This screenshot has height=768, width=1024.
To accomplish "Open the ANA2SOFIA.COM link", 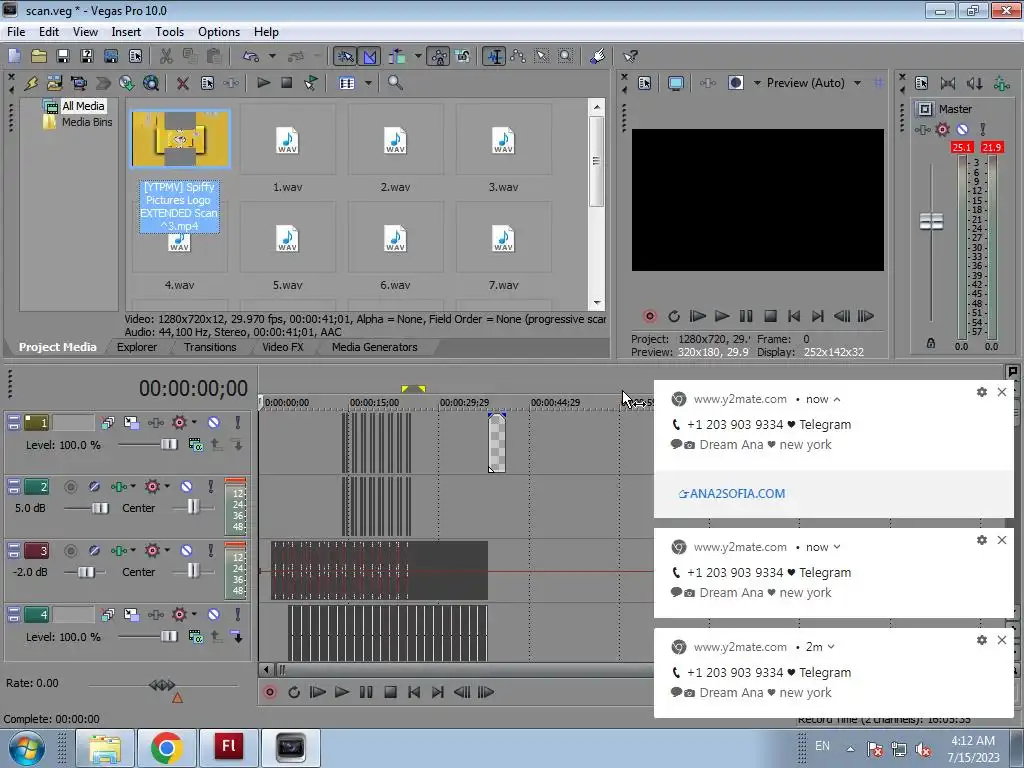I will pos(732,494).
